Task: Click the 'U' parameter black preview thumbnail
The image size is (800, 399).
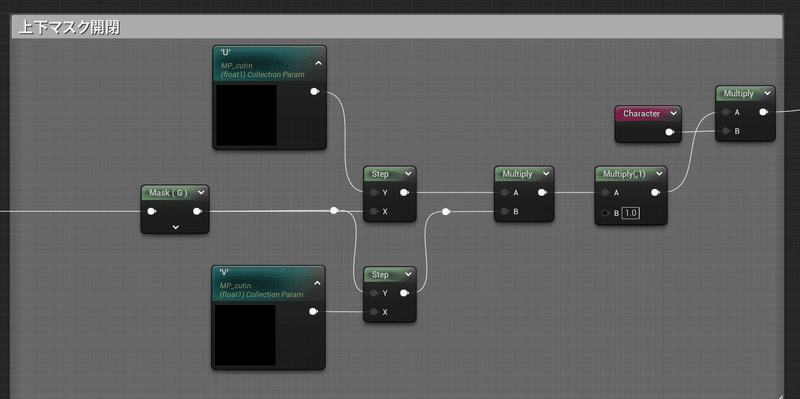Action: click(x=246, y=115)
